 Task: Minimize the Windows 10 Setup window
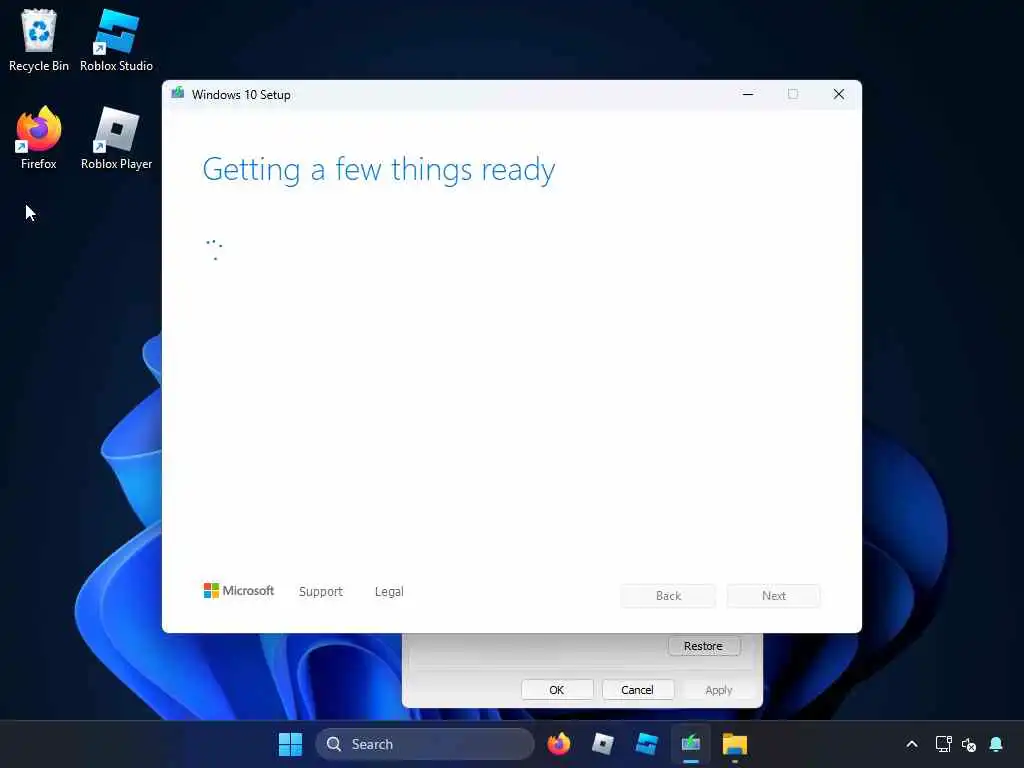click(x=748, y=94)
